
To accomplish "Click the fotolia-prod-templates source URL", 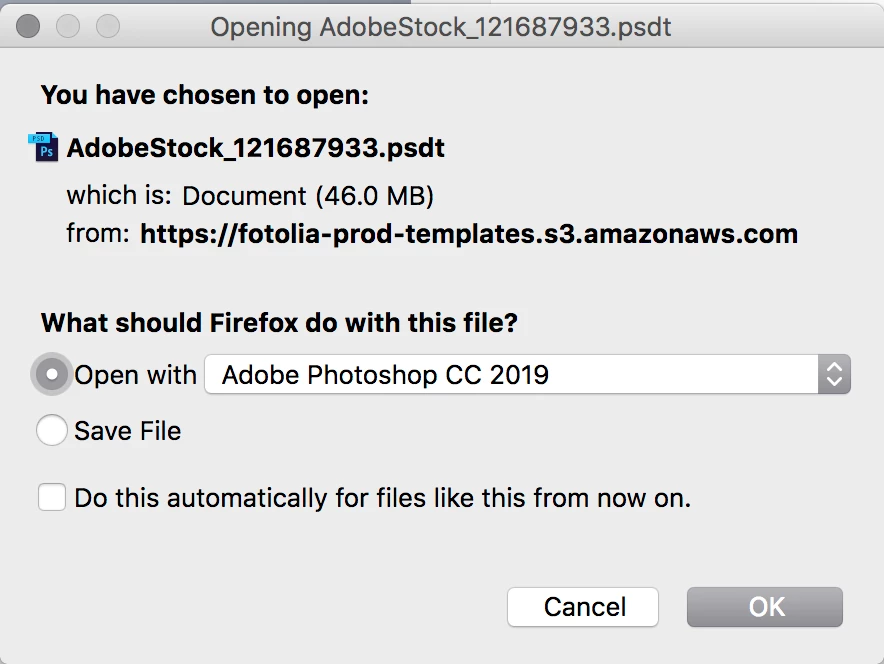I will (469, 234).
